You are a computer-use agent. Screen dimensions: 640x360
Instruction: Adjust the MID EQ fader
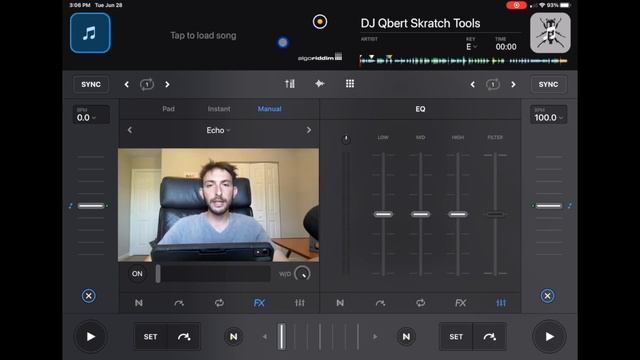click(x=420, y=214)
